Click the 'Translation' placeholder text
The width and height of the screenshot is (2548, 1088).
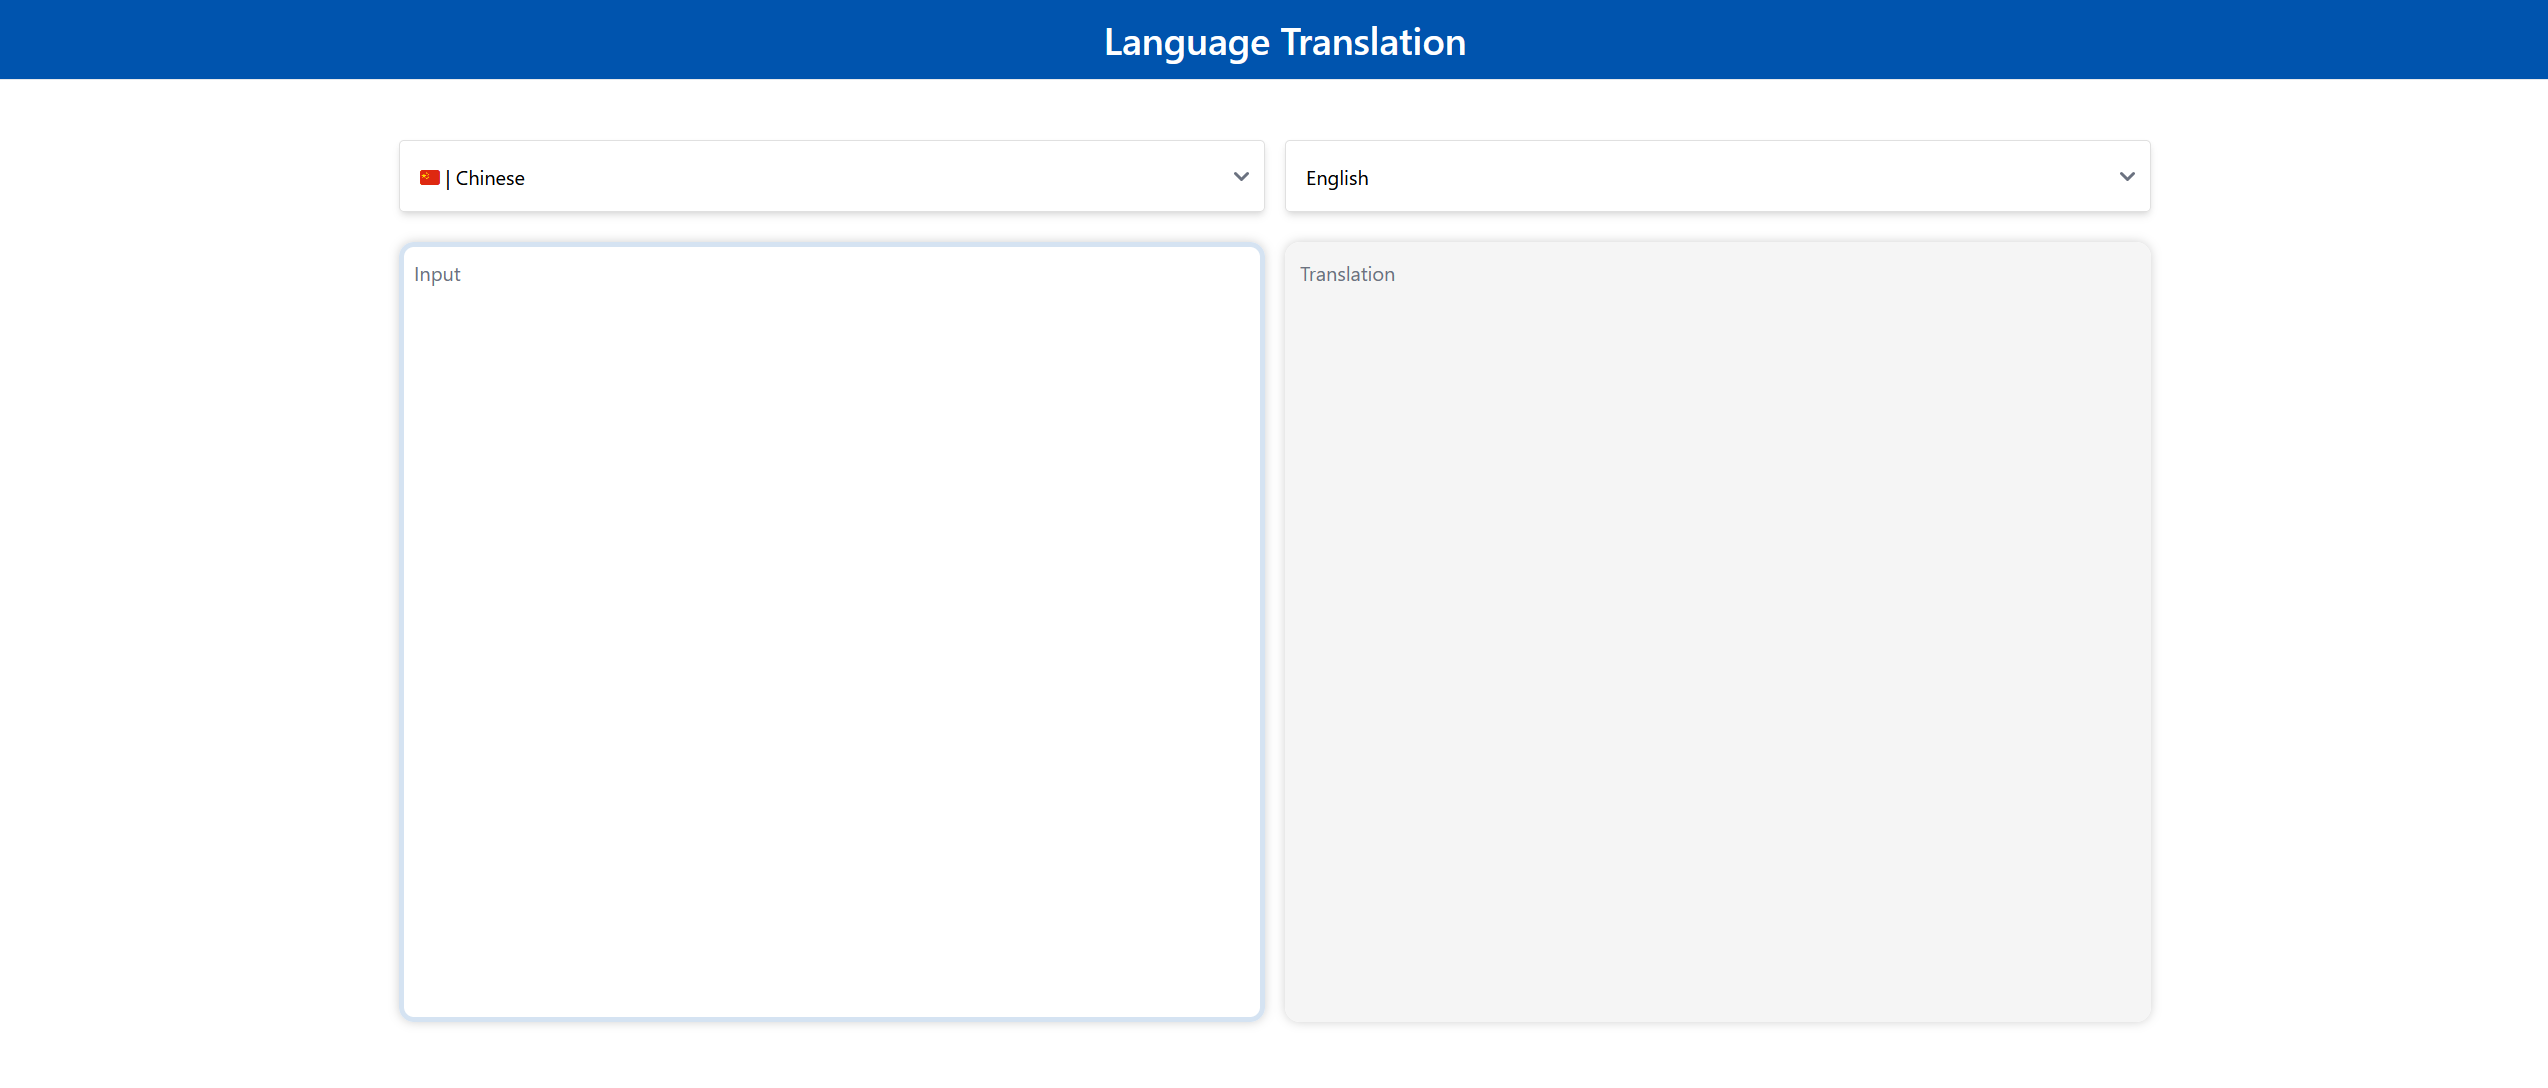(x=1347, y=274)
